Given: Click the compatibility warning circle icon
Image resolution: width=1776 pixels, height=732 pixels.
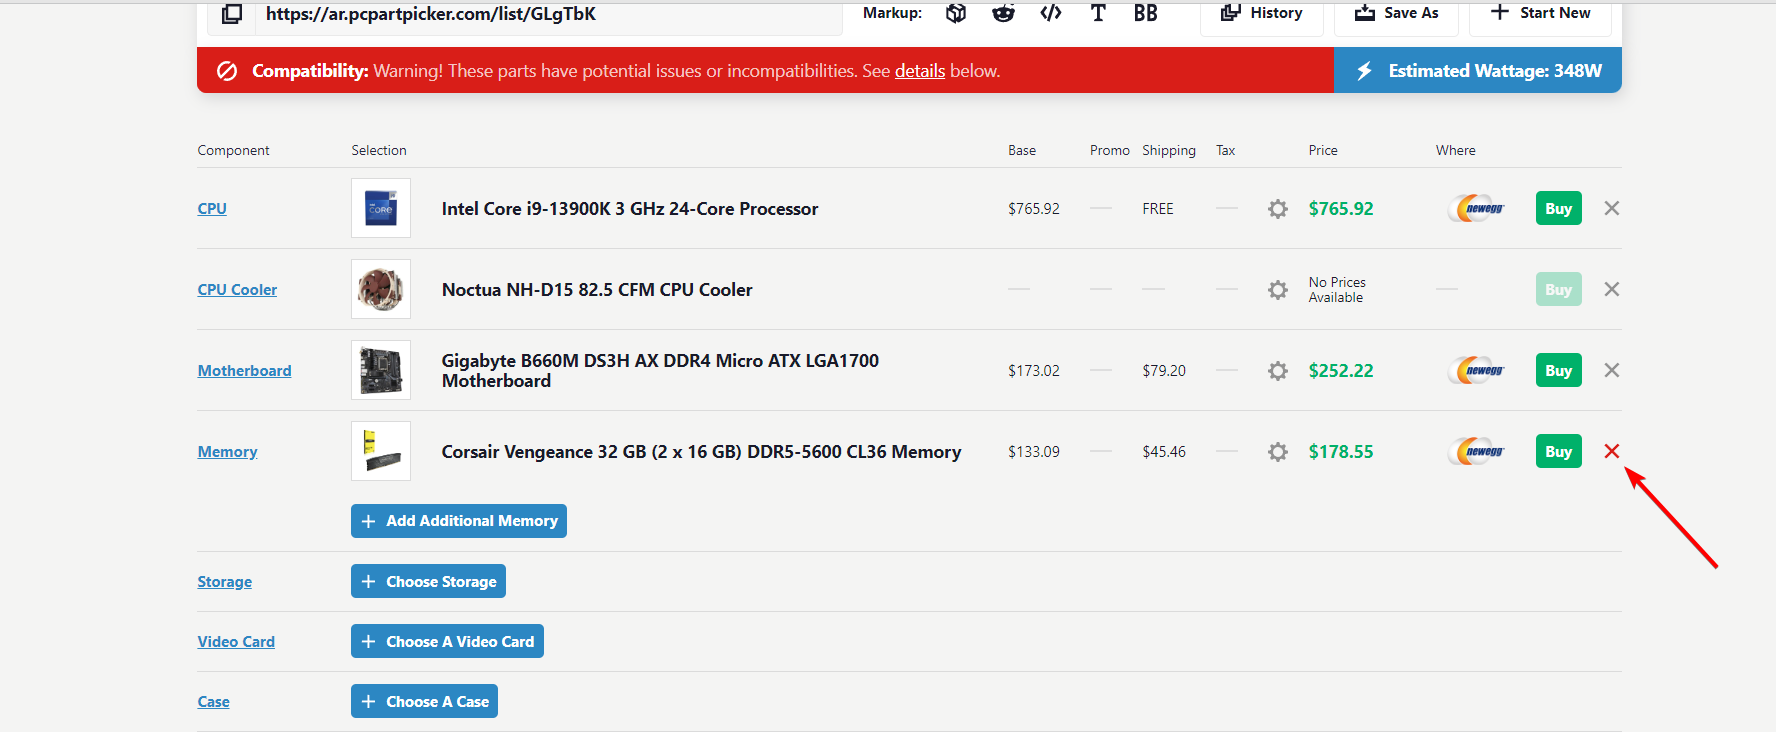Looking at the screenshot, I should pos(227,71).
